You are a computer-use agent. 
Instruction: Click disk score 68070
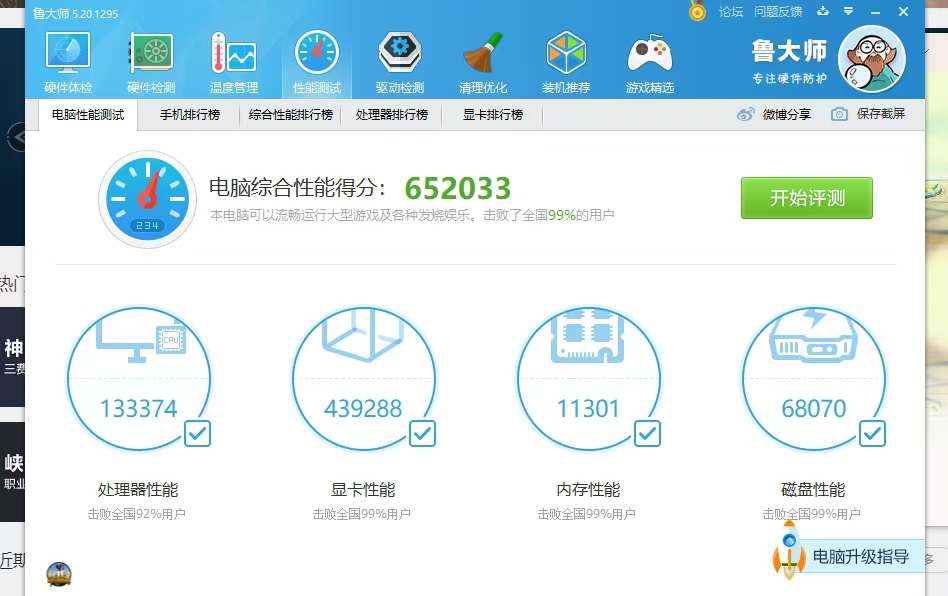(x=814, y=409)
